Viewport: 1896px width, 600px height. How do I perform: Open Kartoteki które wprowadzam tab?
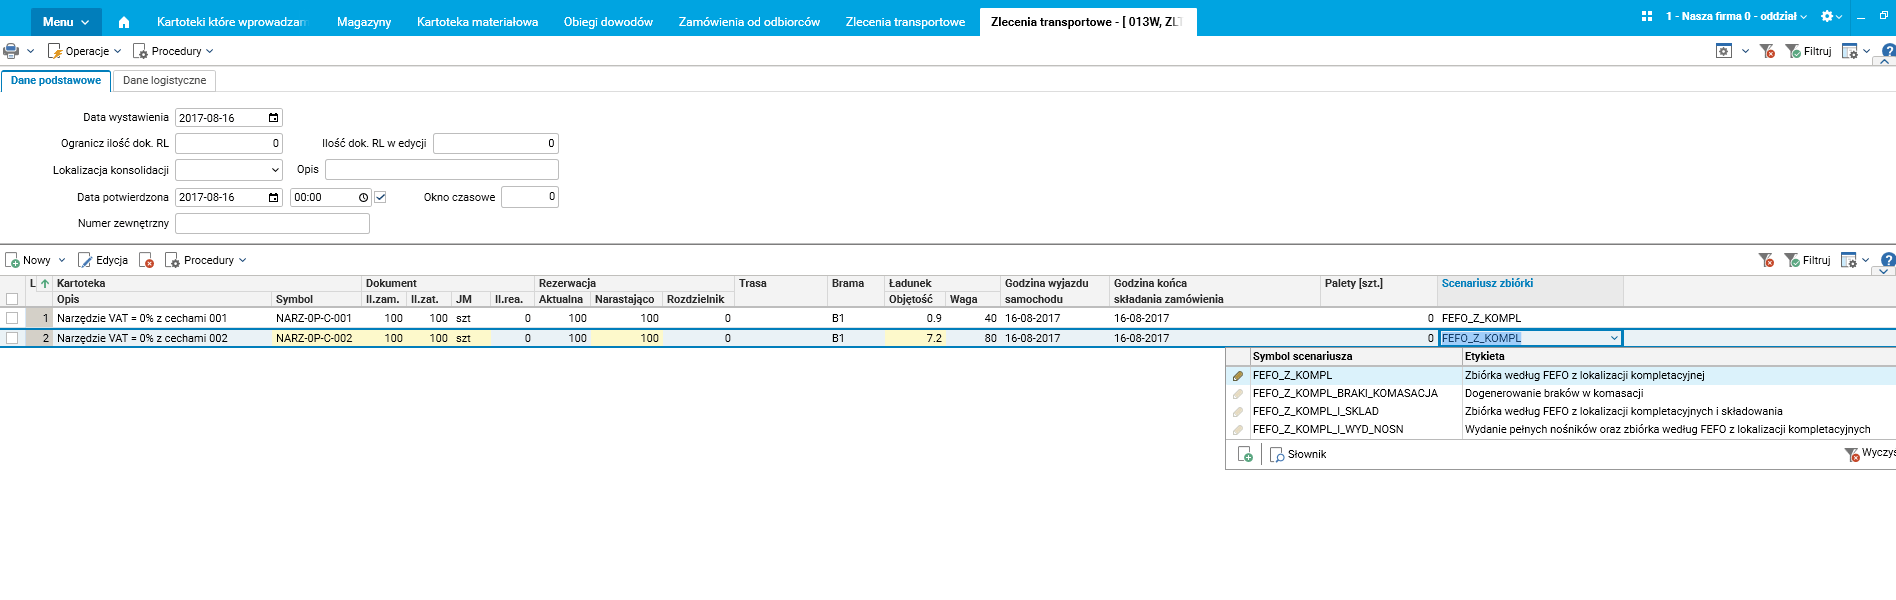point(231,22)
